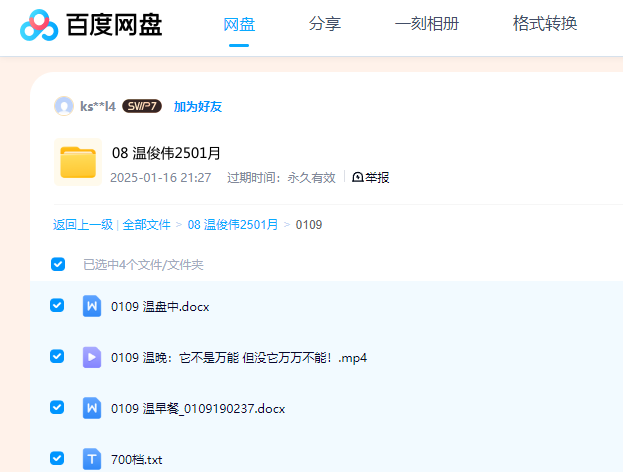This screenshot has width=623, height=472.
Task: Click the 过期时间：永久有效 text
Action: coord(281,178)
